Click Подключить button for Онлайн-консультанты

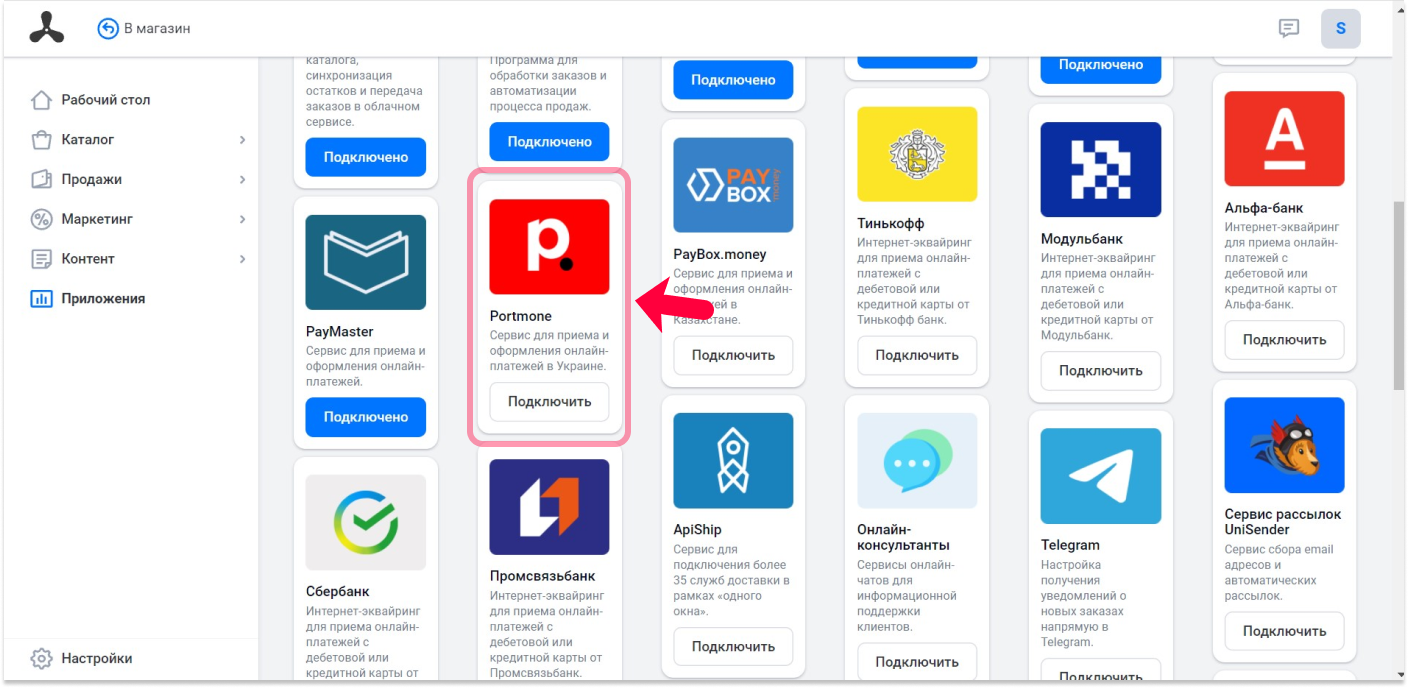(x=917, y=662)
